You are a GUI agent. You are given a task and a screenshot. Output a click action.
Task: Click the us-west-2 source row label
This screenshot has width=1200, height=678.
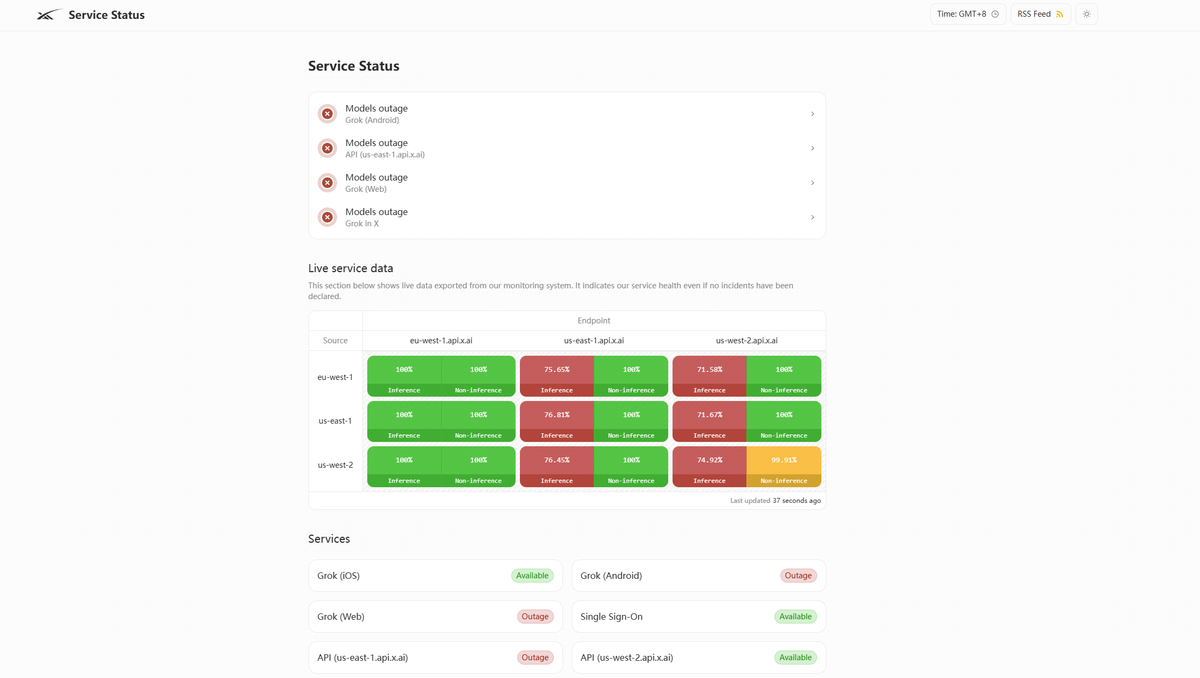[x=335, y=465]
